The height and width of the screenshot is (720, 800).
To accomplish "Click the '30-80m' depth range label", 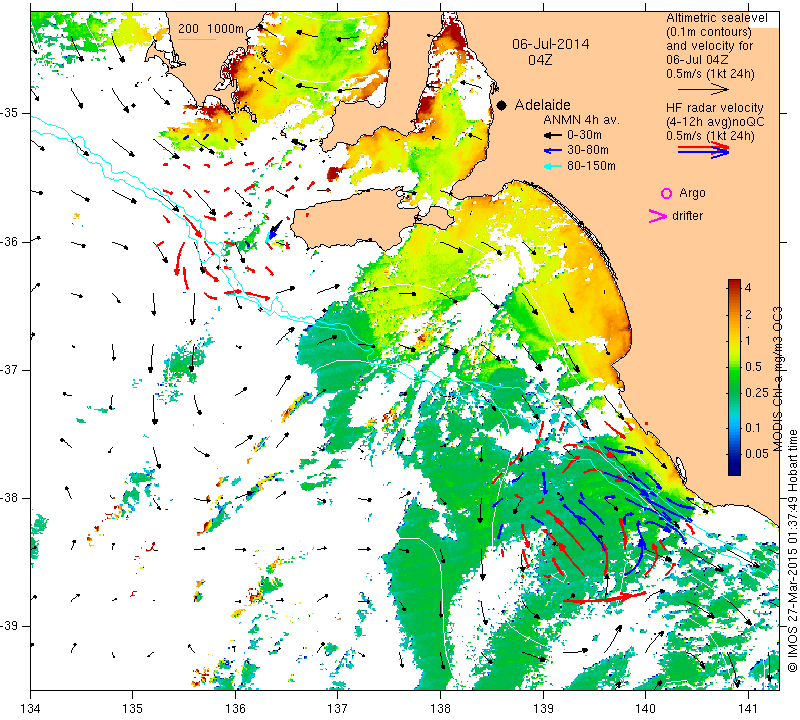I will click(x=588, y=151).
